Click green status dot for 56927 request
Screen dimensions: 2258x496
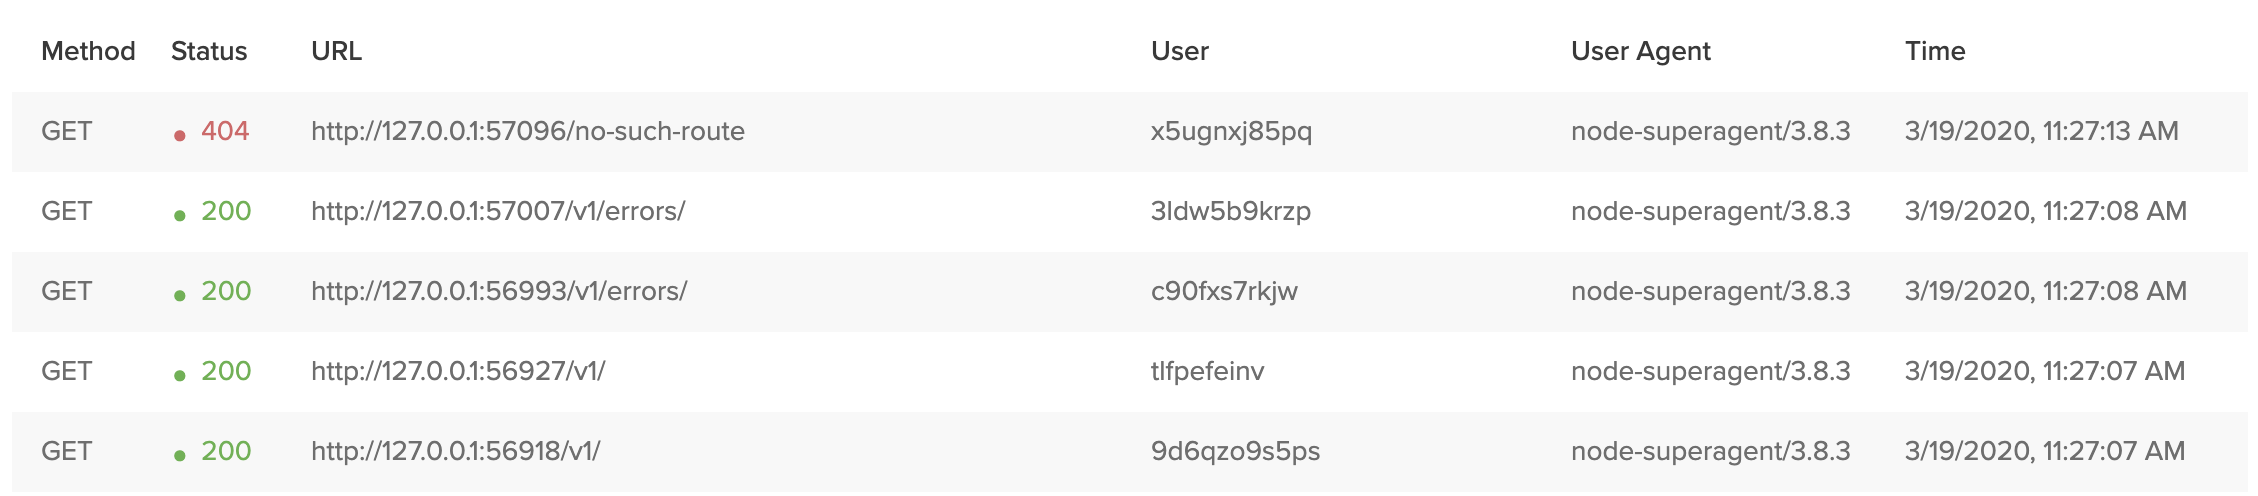(180, 376)
